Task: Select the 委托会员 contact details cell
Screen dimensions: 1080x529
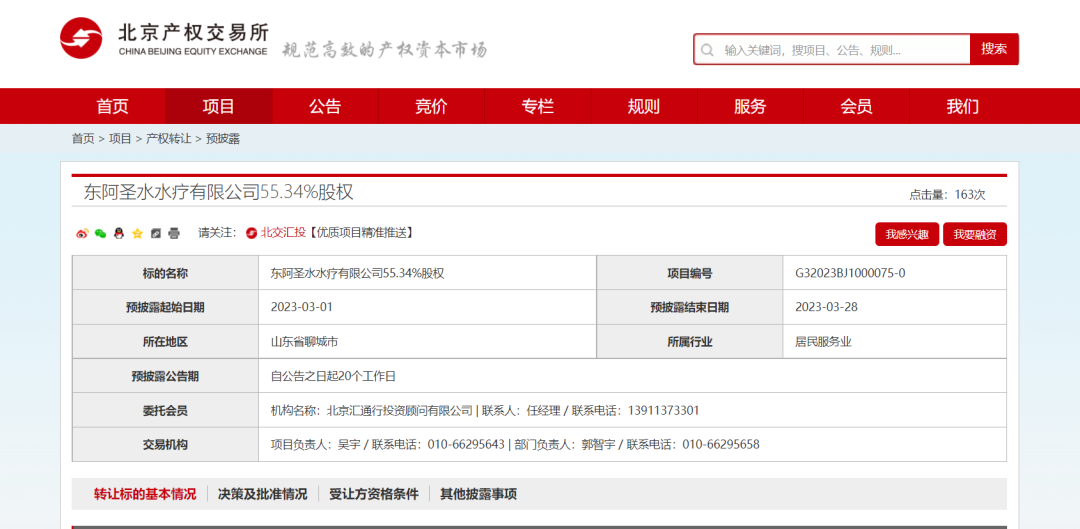Action: click(632, 411)
